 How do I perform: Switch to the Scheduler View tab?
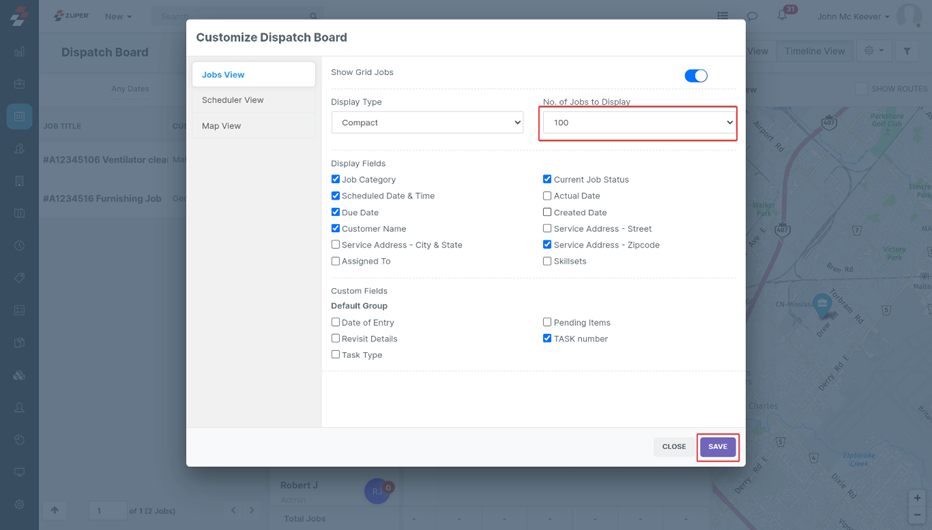[233, 100]
